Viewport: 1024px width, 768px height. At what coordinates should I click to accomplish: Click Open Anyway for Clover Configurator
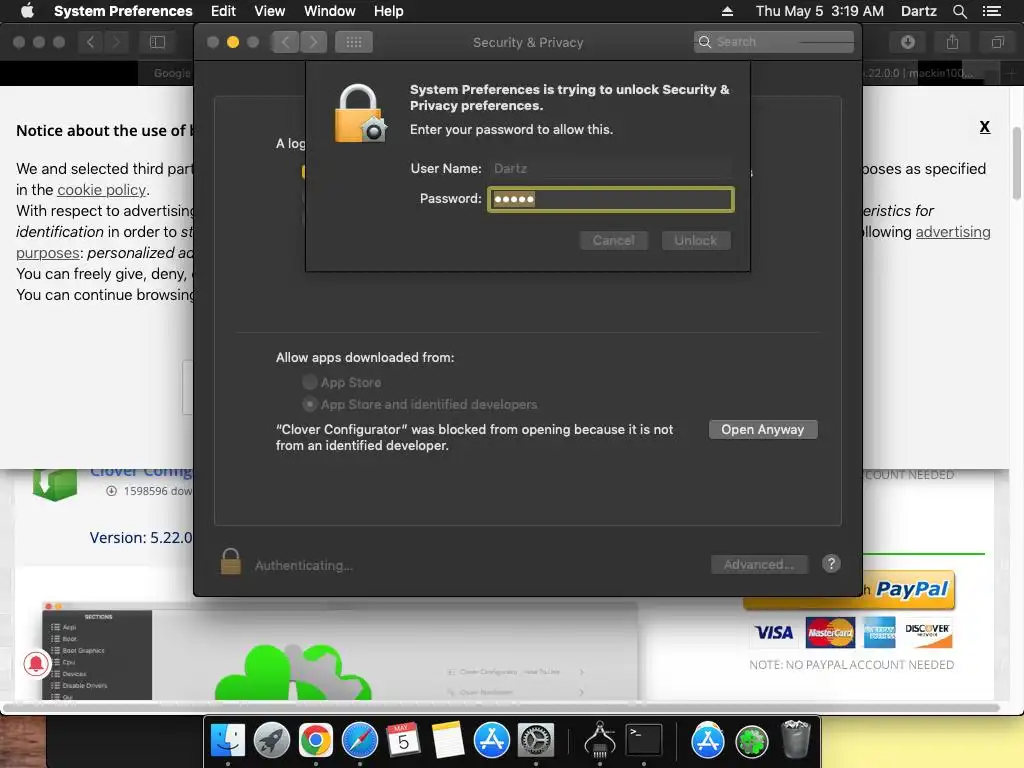(x=763, y=430)
